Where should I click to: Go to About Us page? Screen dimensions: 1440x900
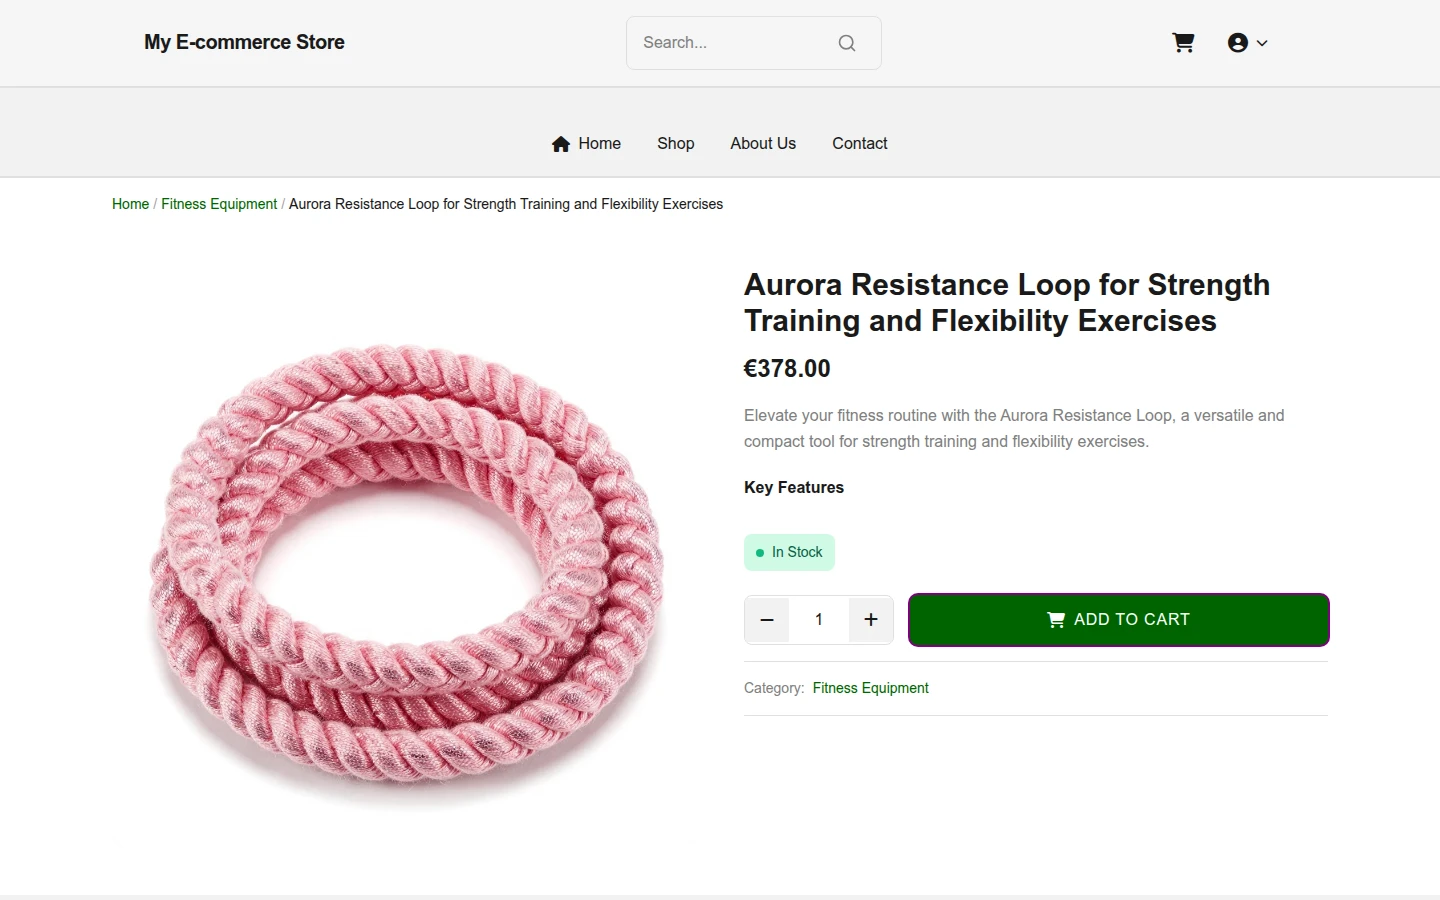(763, 144)
